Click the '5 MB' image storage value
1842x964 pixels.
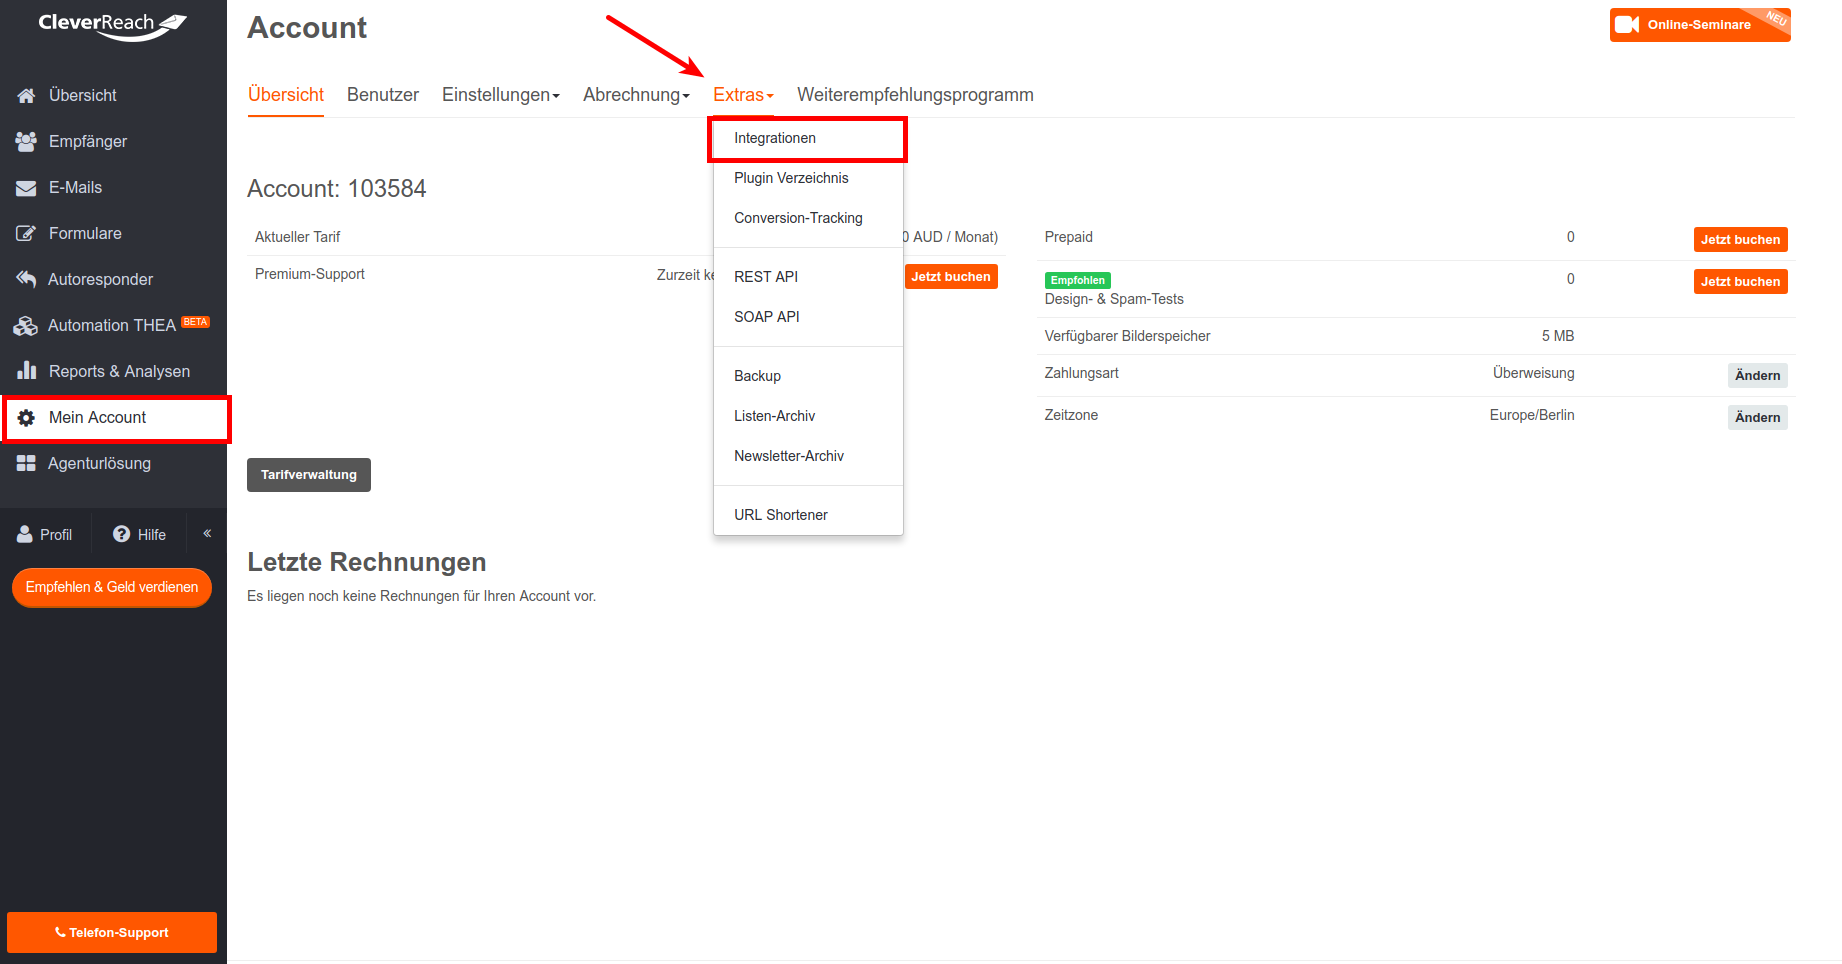(x=1558, y=336)
